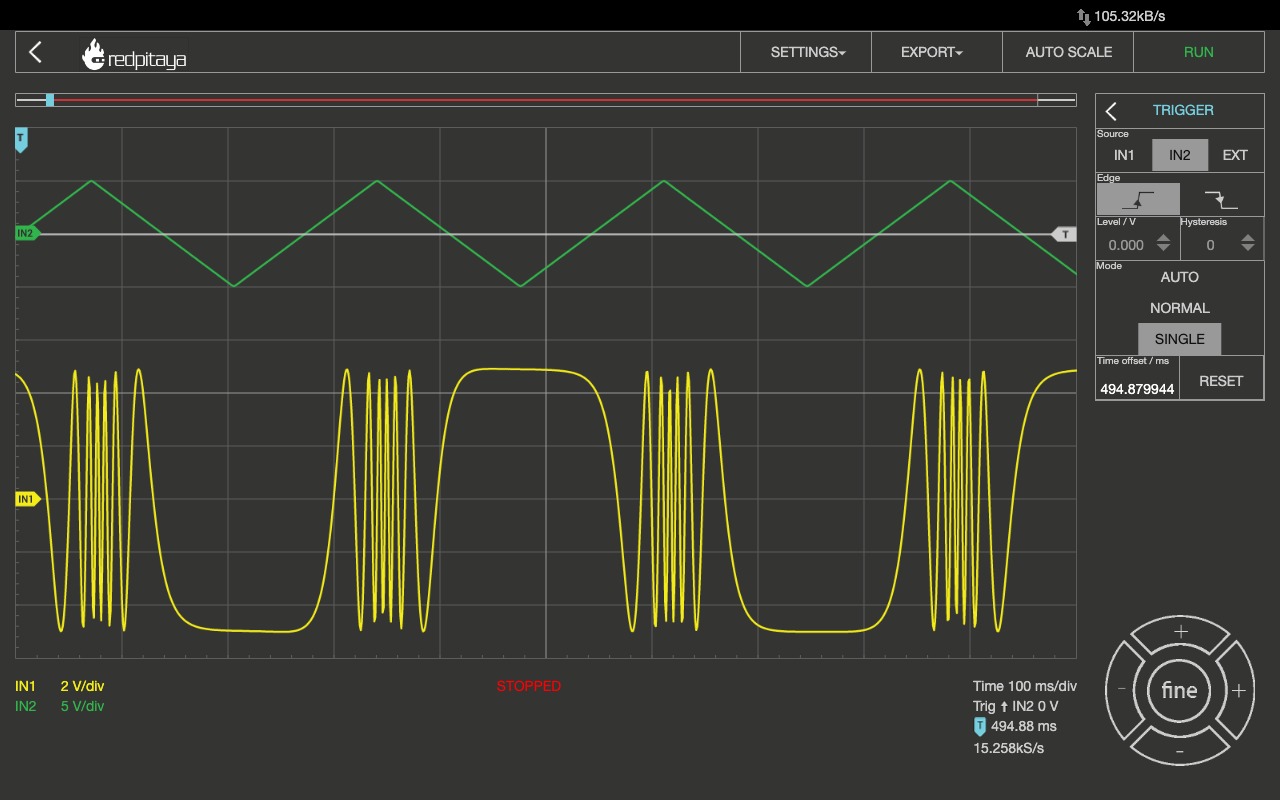Set trigger mode to SINGLE

click(x=1180, y=339)
